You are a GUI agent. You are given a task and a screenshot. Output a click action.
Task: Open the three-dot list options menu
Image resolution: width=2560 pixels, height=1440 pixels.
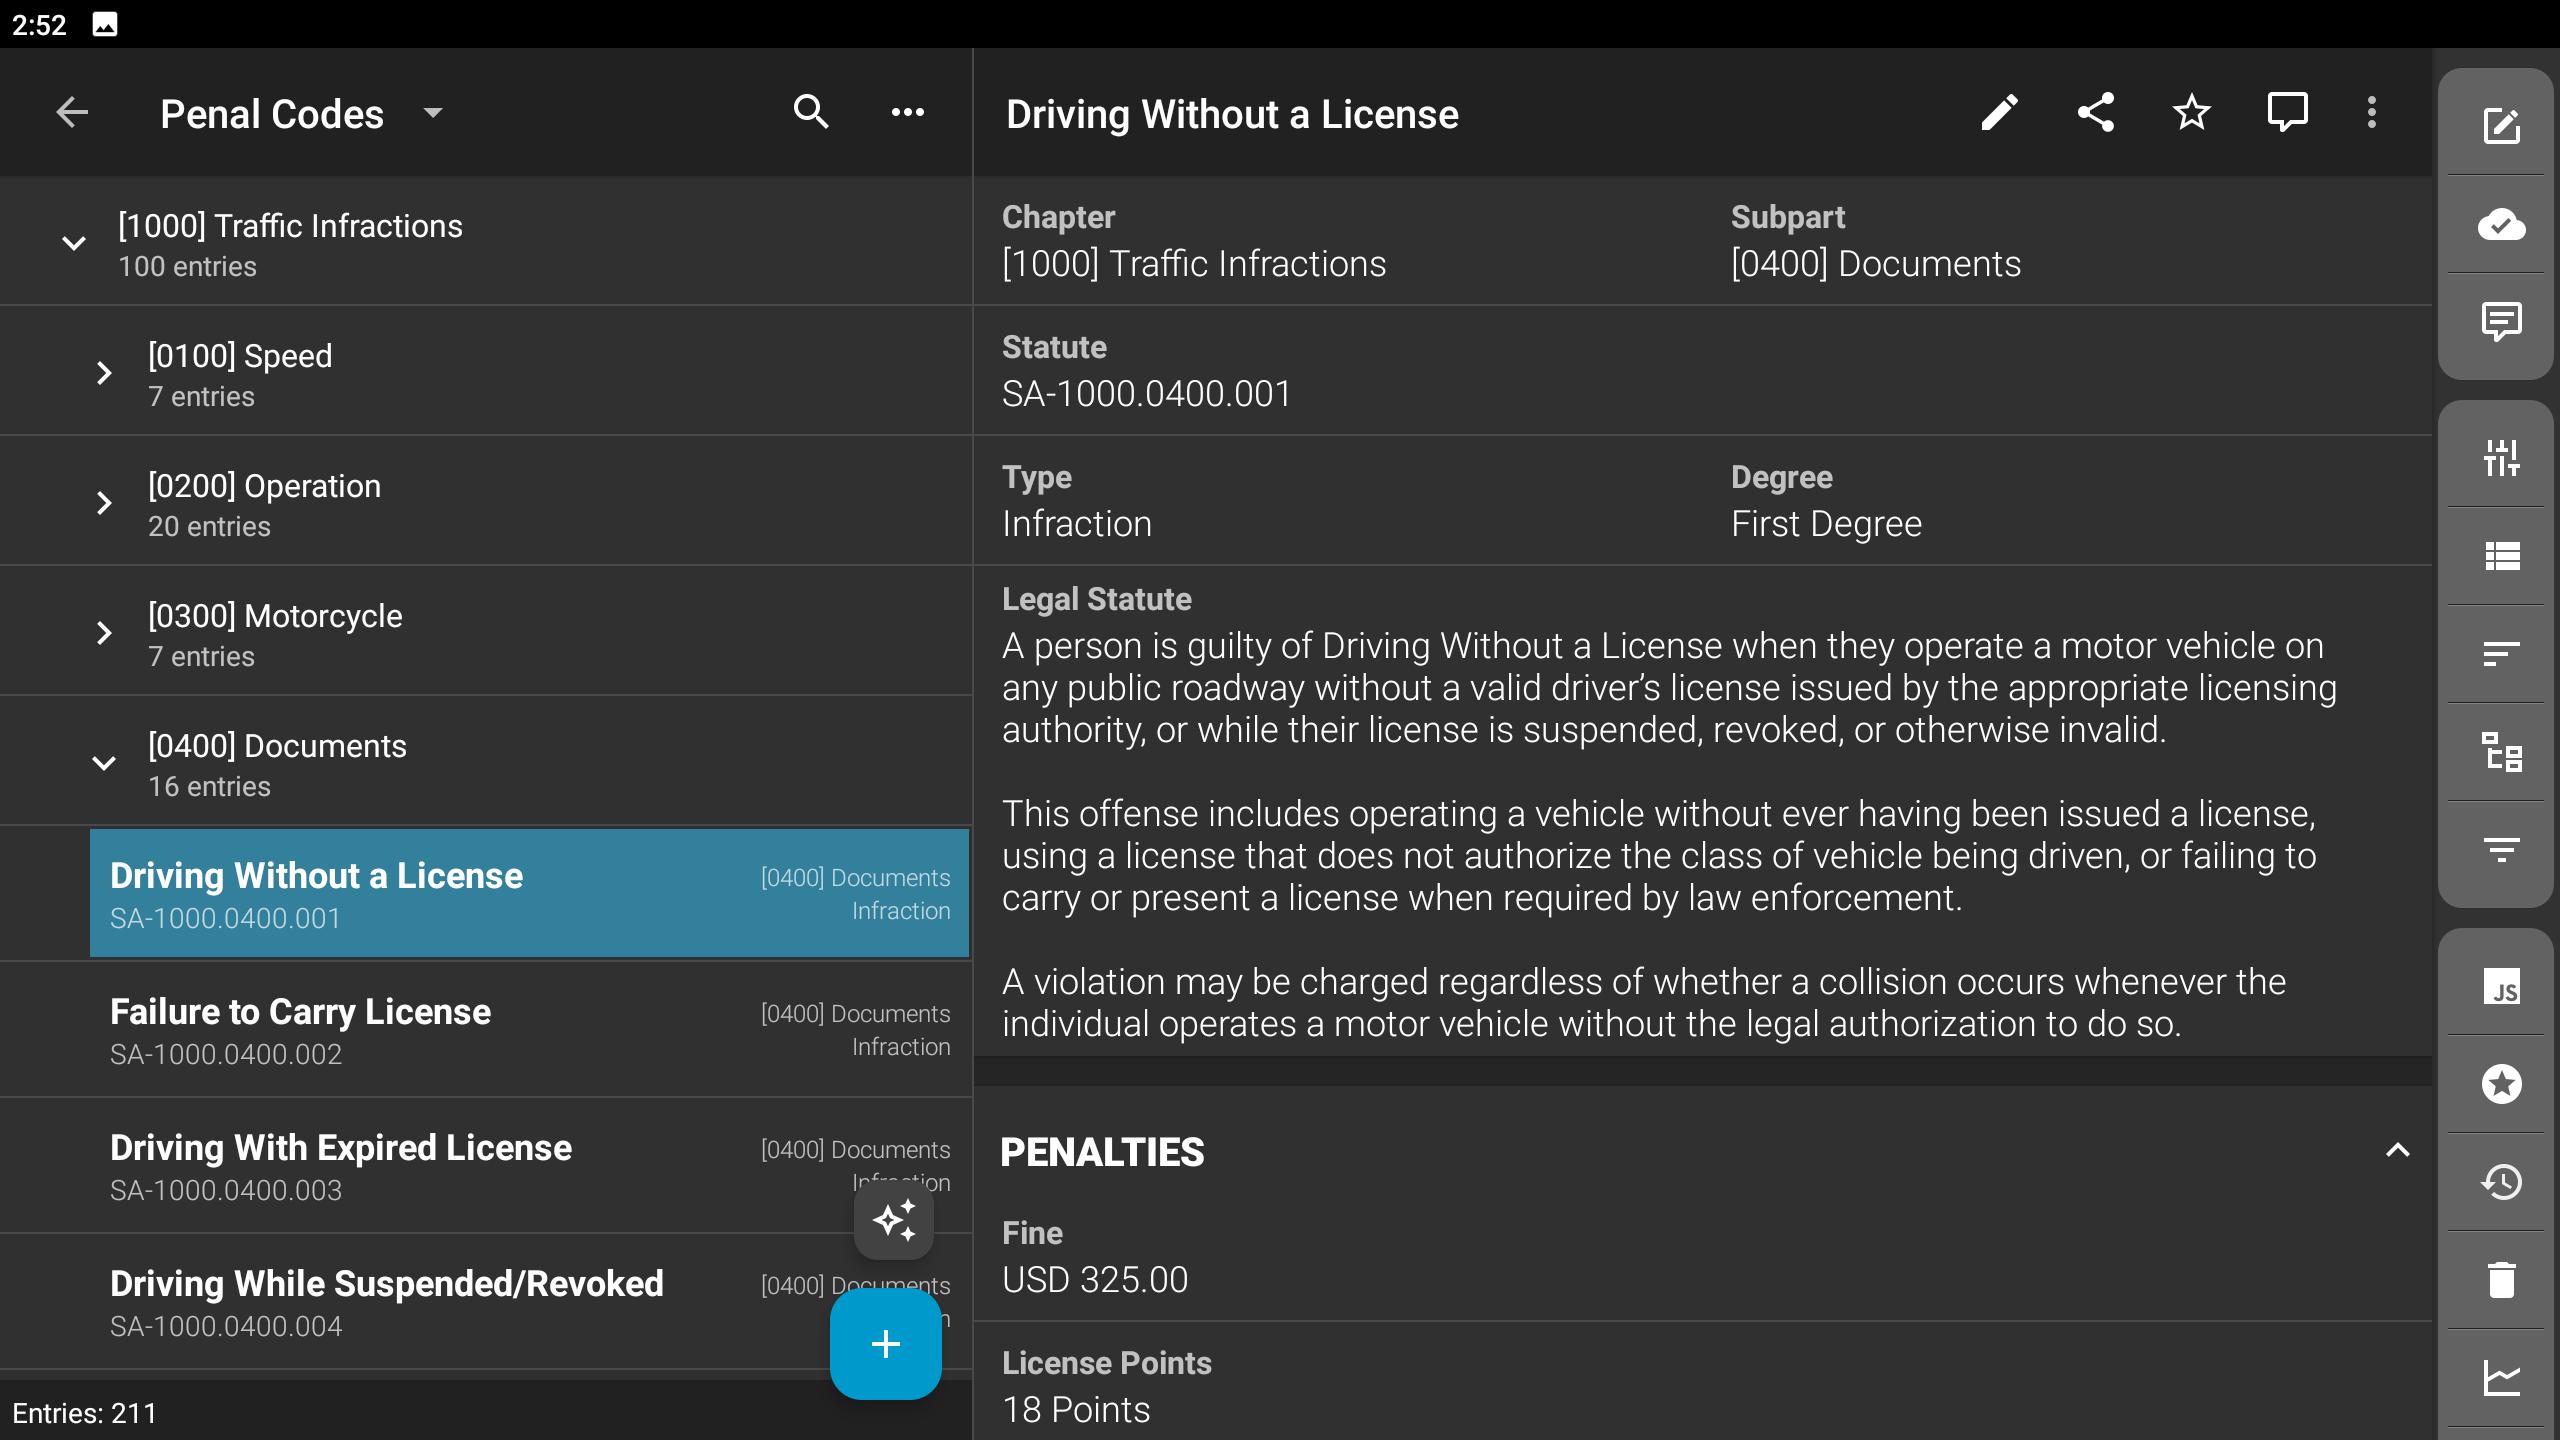[x=907, y=113]
